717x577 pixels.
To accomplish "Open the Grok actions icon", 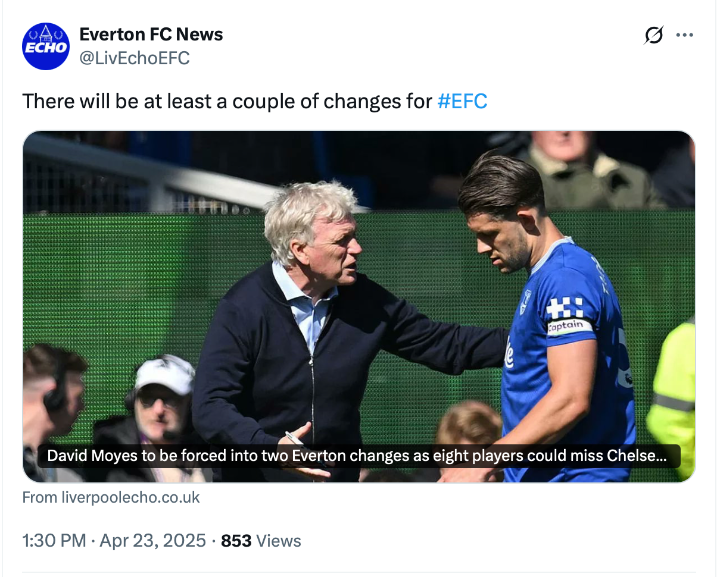I will click(x=653, y=35).
